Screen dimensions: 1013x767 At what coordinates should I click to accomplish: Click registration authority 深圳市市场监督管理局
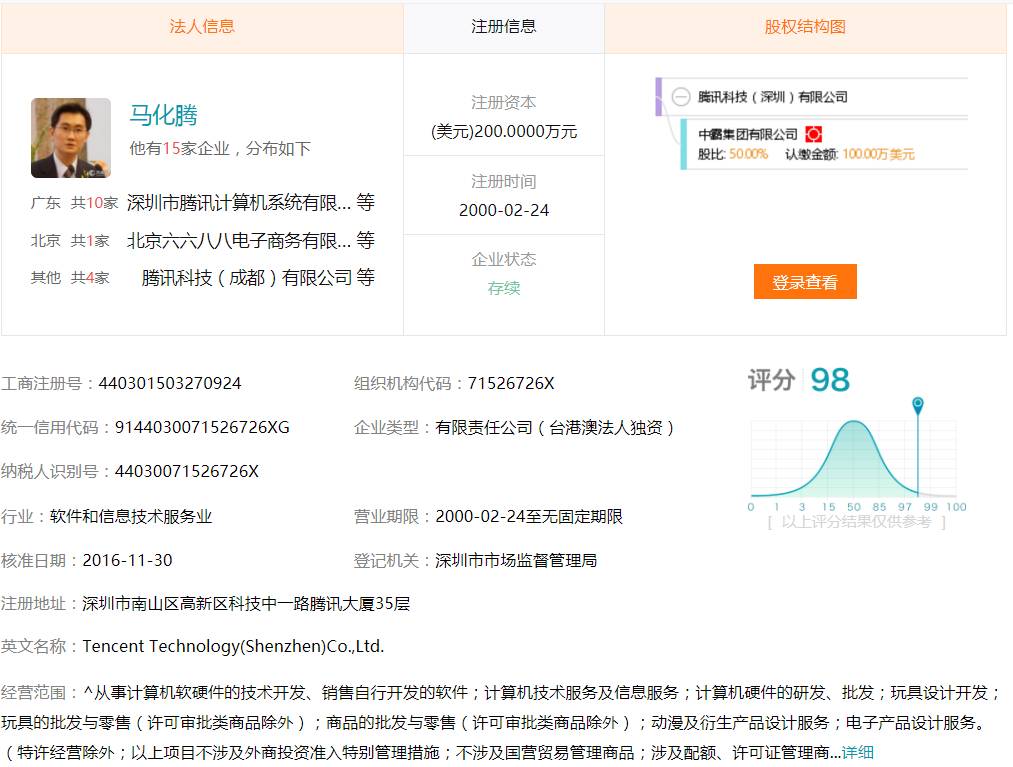(x=516, y=560)
